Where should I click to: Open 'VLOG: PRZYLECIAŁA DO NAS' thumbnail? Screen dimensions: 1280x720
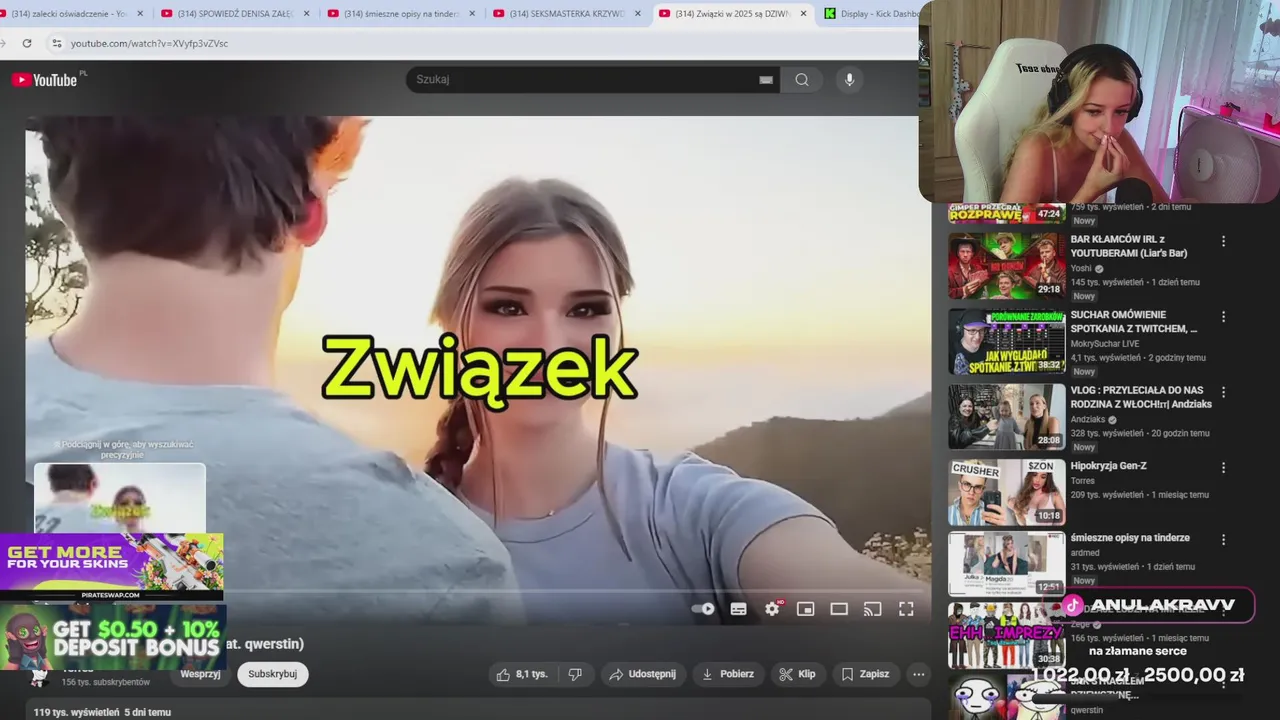point(1007,417)
